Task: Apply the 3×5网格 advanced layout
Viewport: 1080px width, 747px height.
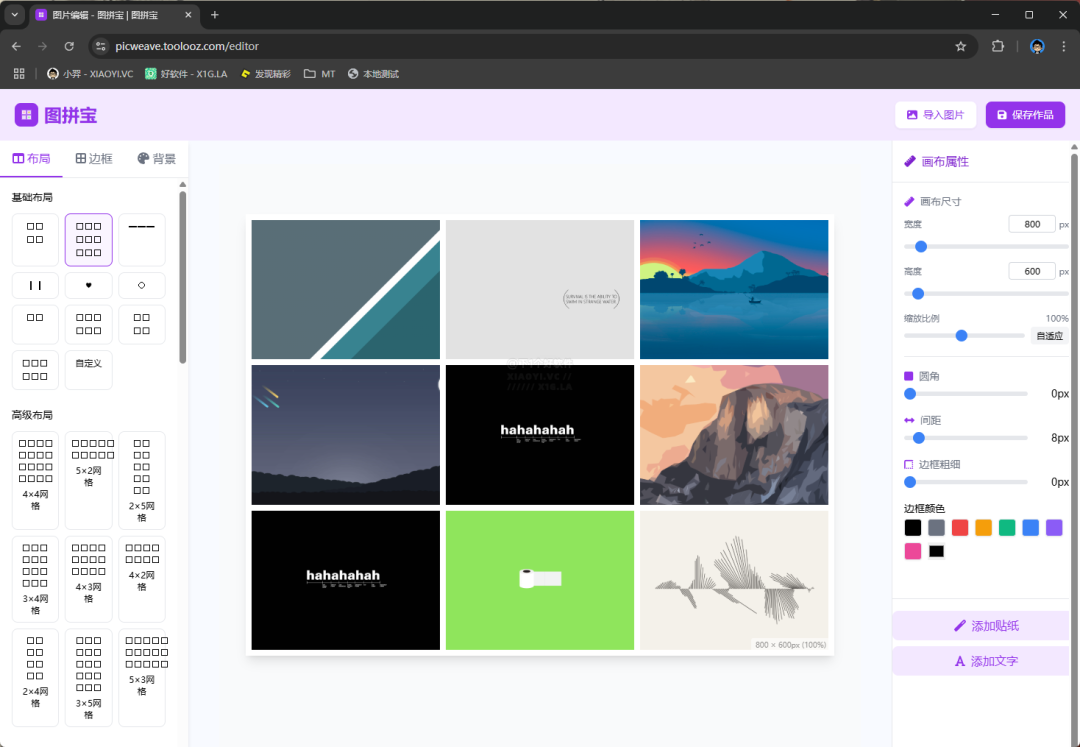Action: [x=89, y=677]
